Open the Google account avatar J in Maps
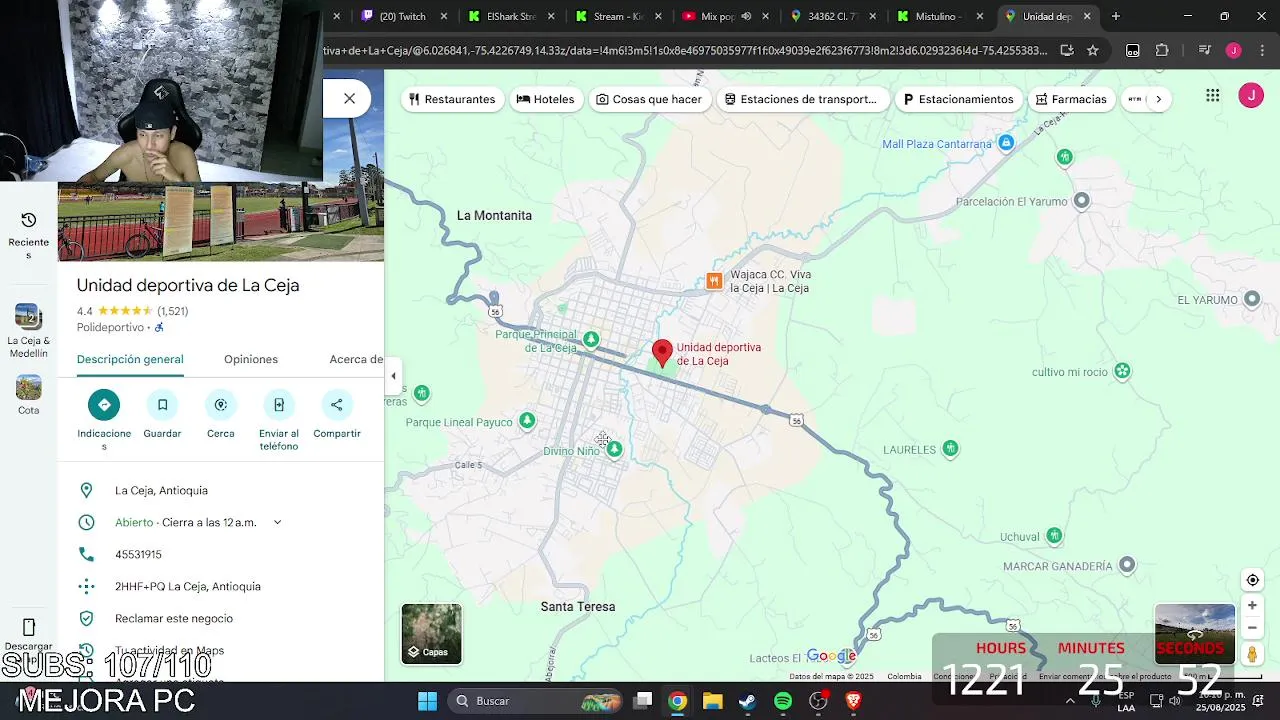Image resolution: width=1280 pixels, height=720 pixels. click(x=1251, y=95)
